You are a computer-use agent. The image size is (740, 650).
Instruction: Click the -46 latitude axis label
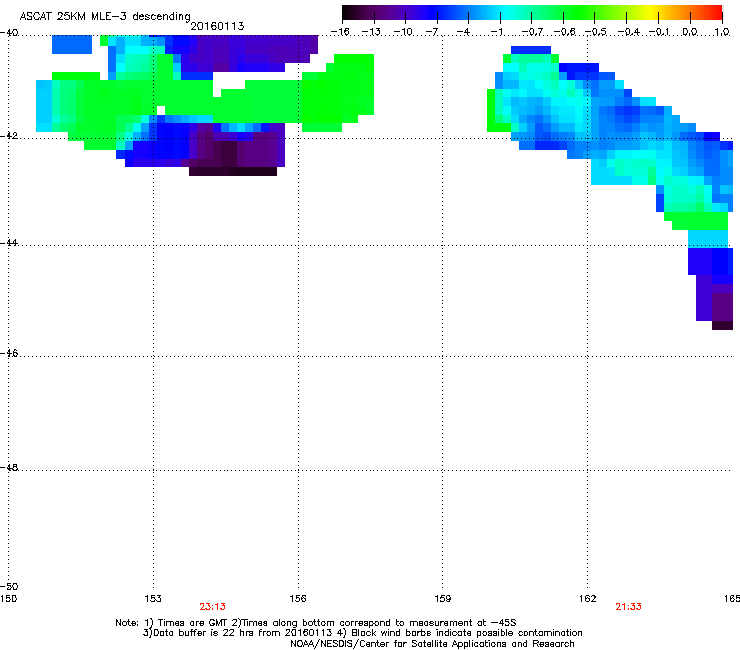pos(9,353)
